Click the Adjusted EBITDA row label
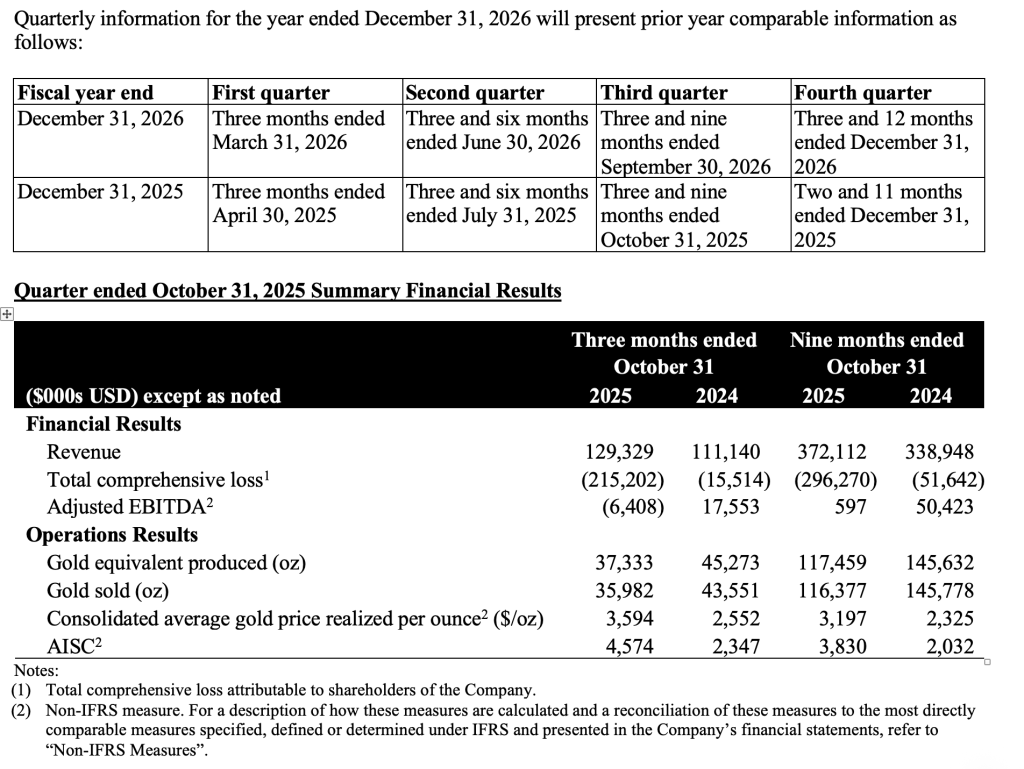 point(130,507)
